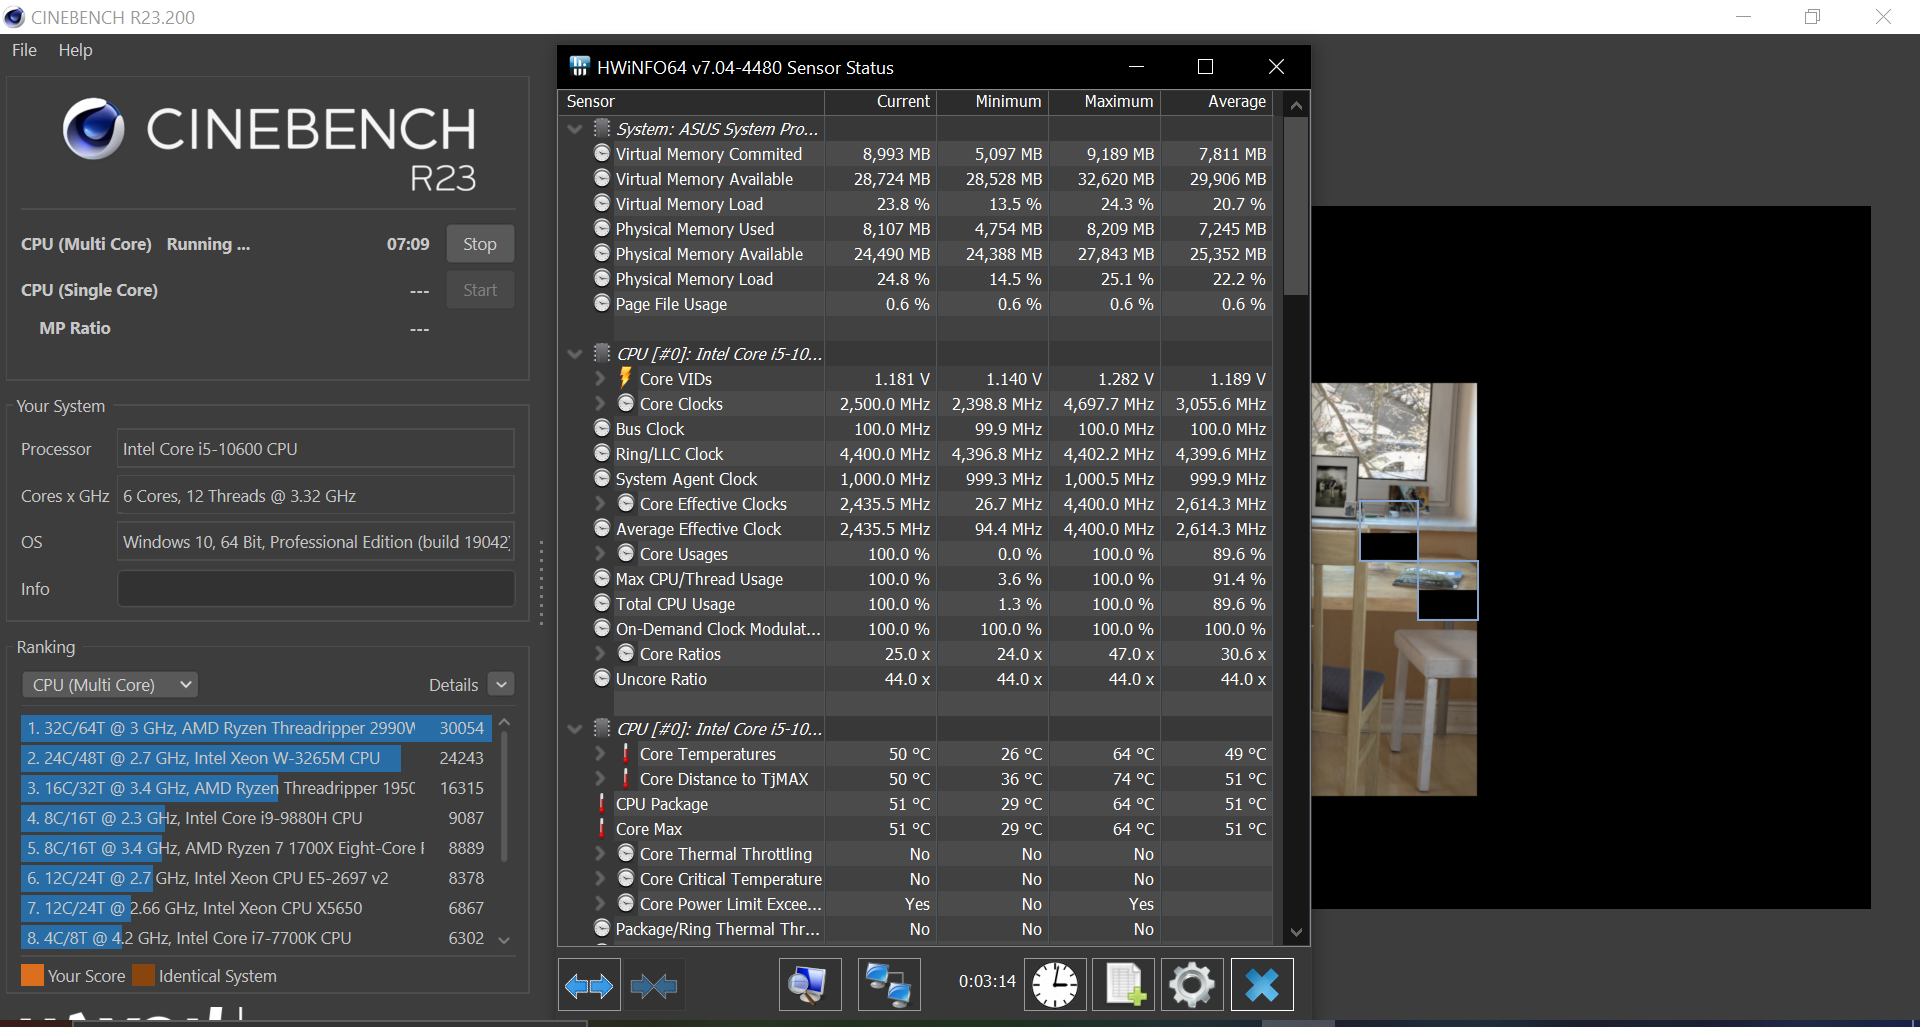This screenshot has height=1027, width=1920.
Task: Select Xeon W-3265M ranking entry
Action: click(x=256, y=758)
